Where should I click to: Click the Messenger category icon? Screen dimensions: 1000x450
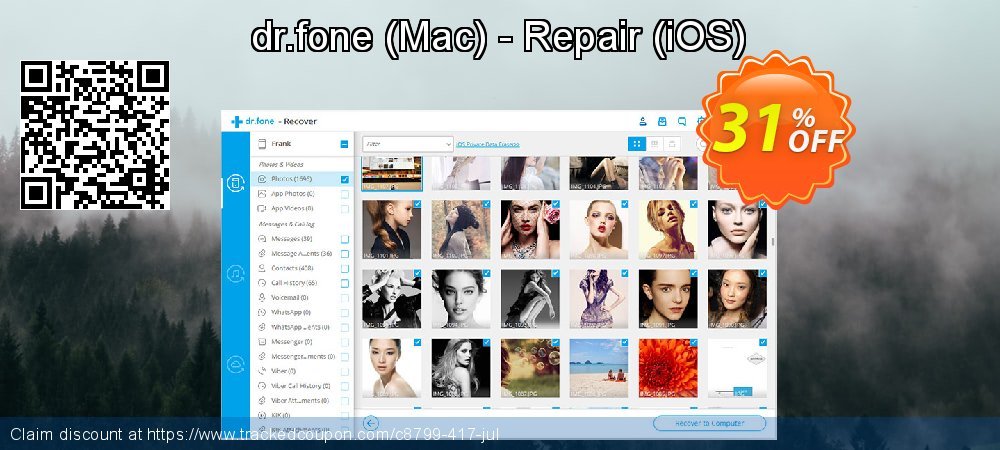tap(261, 342)
